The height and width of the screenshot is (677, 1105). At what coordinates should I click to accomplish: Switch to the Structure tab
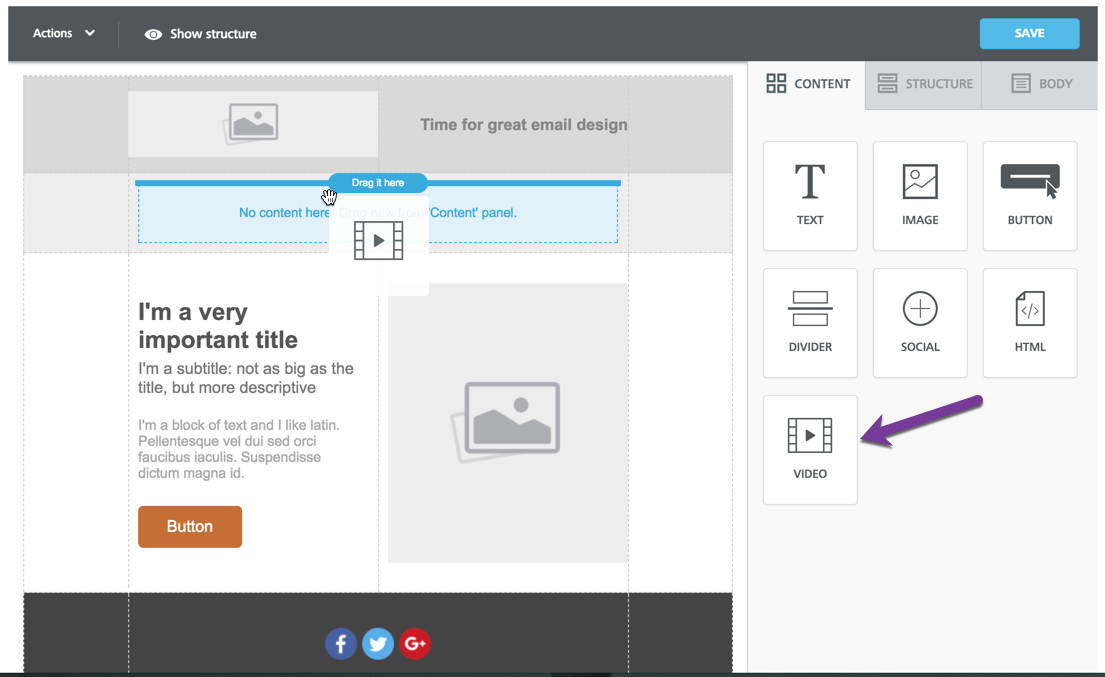(x=924, y=84)
